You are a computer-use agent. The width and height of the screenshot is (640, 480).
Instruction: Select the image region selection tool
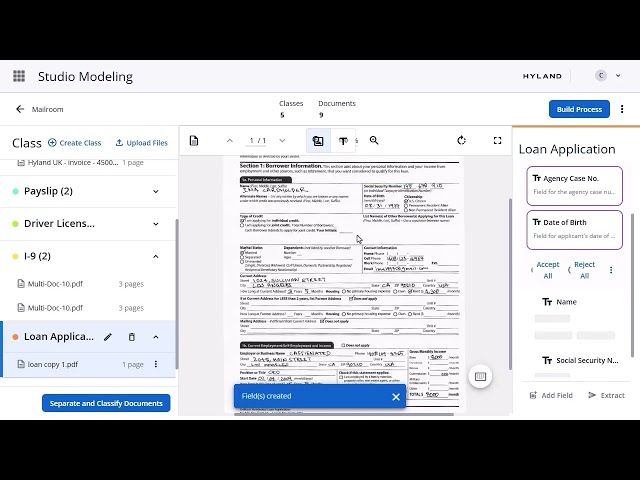(x=318, y=141)
